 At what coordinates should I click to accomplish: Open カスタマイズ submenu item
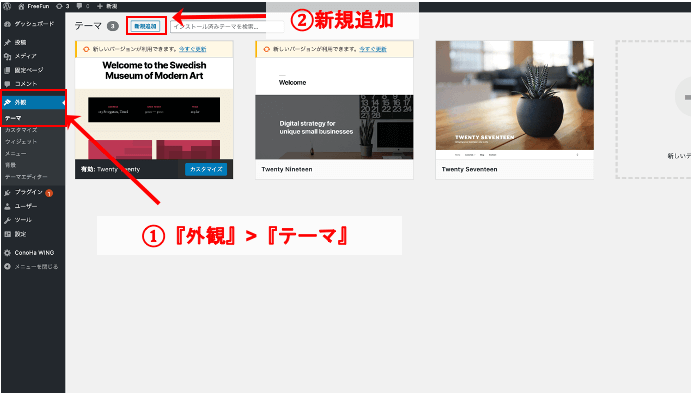(x=21, y=130)
